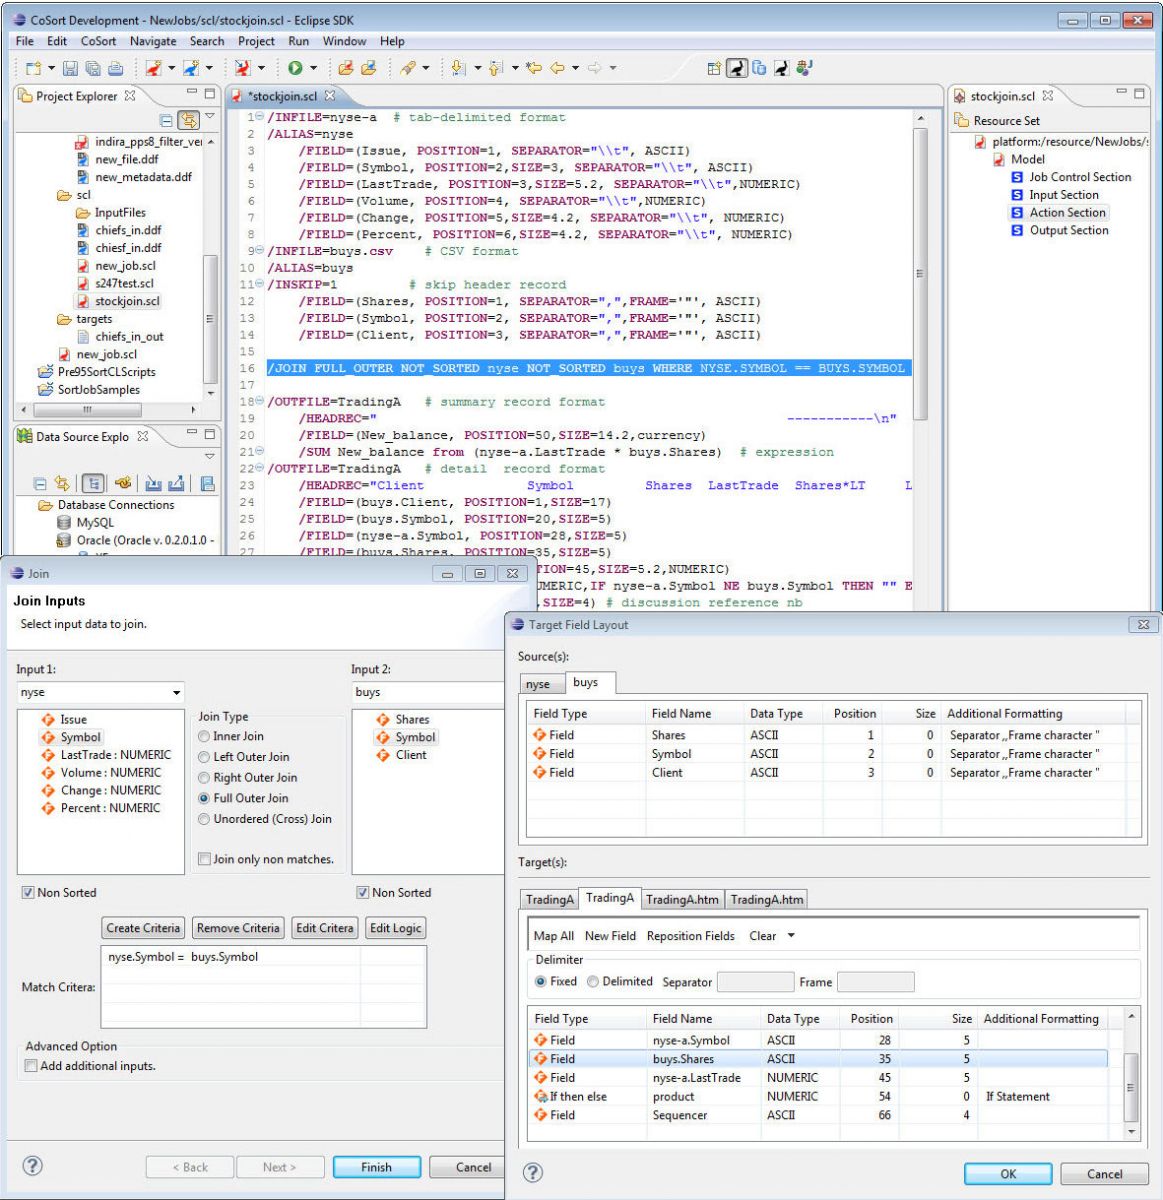Image resolution: width=1163 pixels, height=1200 pixels.
Task: Click the Remove Criteria button
Action: 238,928
